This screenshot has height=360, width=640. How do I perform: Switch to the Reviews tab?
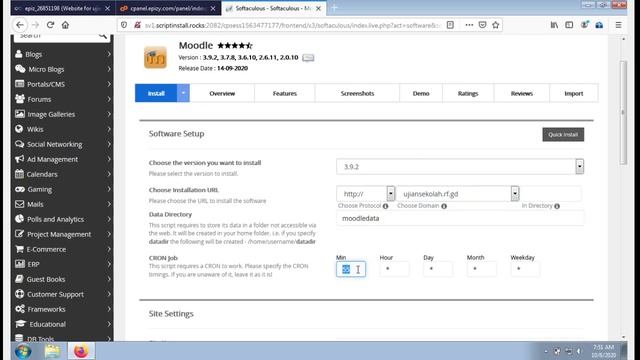(522, 93)
